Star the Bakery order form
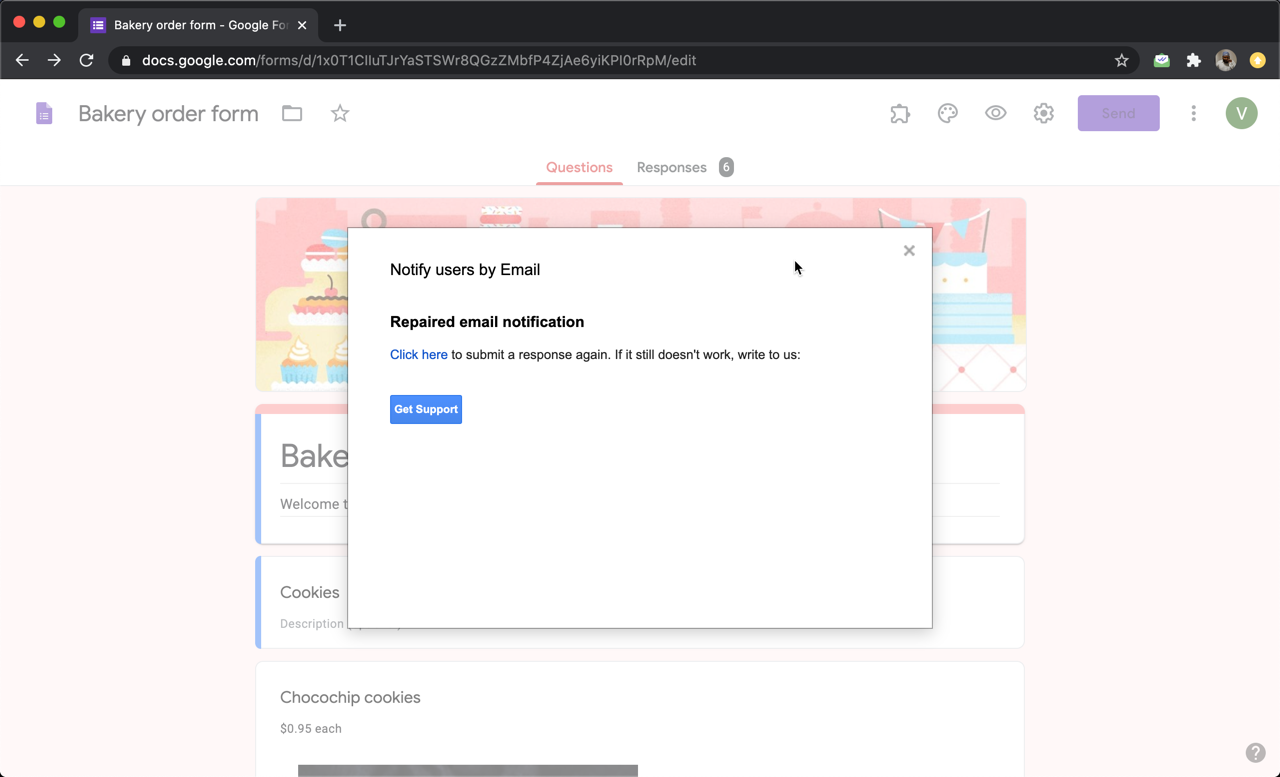Screen dimensions: 1280x777 click(x=339, y=114)
